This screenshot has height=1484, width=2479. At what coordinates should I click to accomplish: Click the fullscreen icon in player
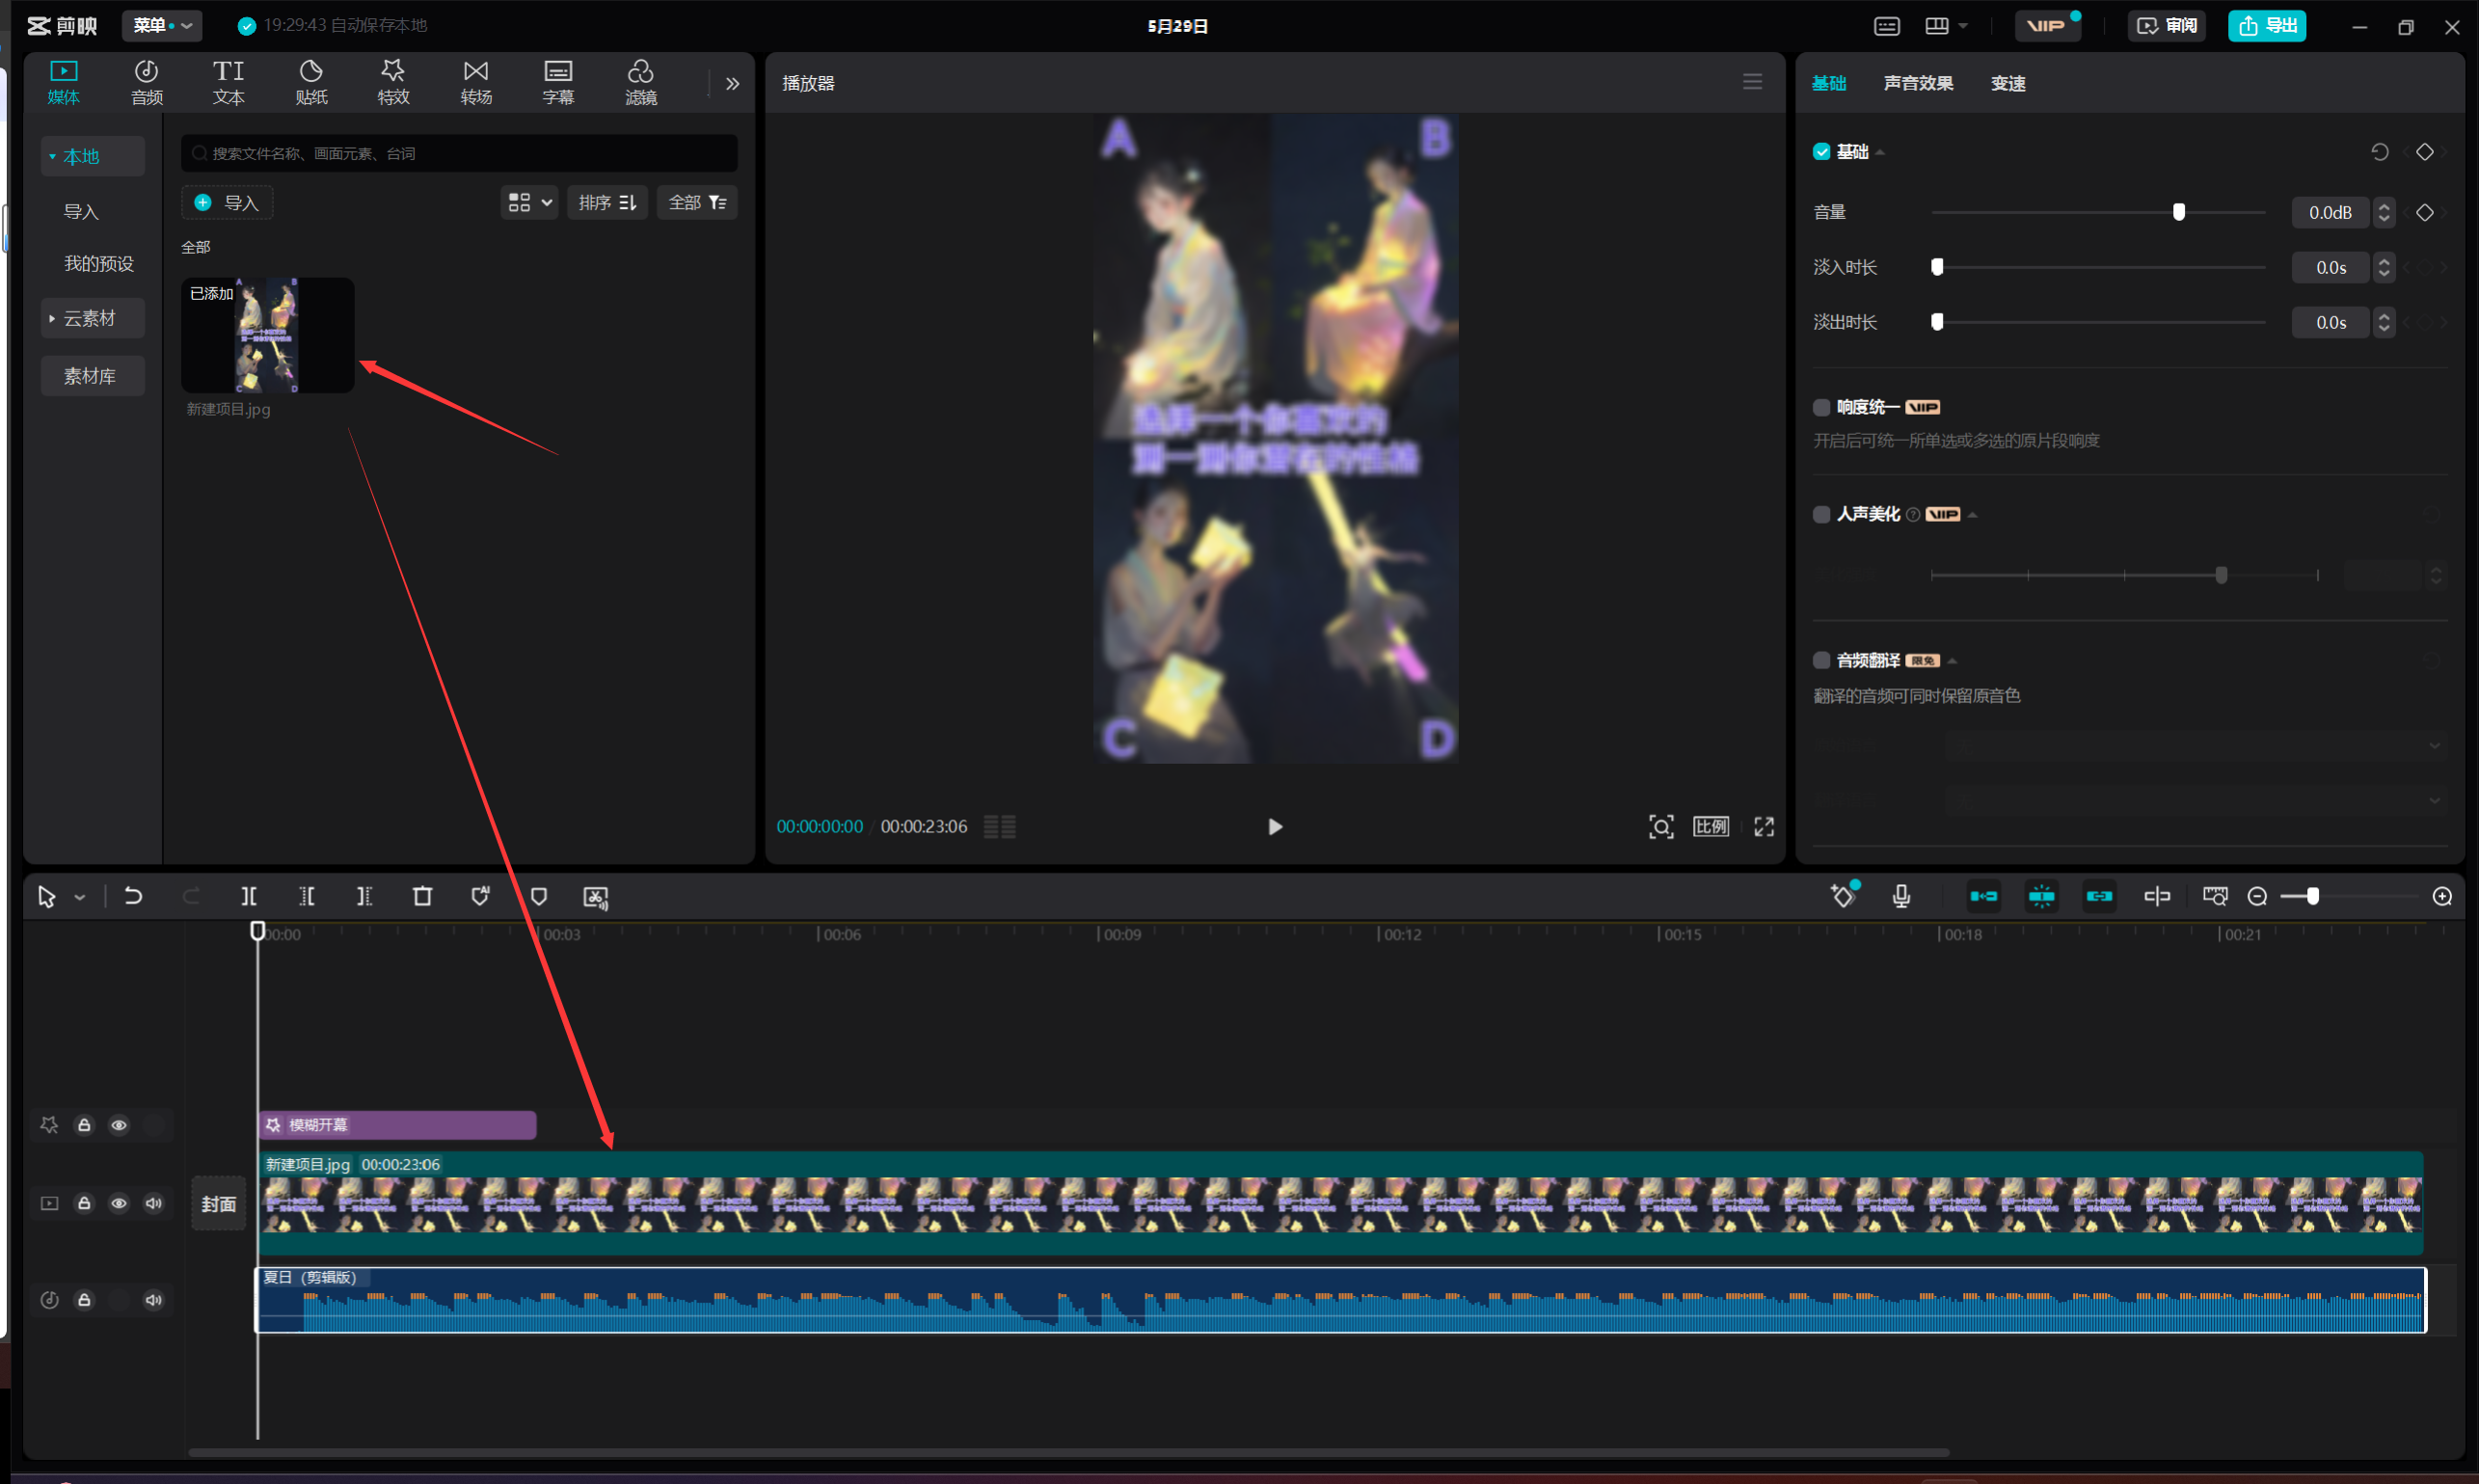[x=1764, y=826]
